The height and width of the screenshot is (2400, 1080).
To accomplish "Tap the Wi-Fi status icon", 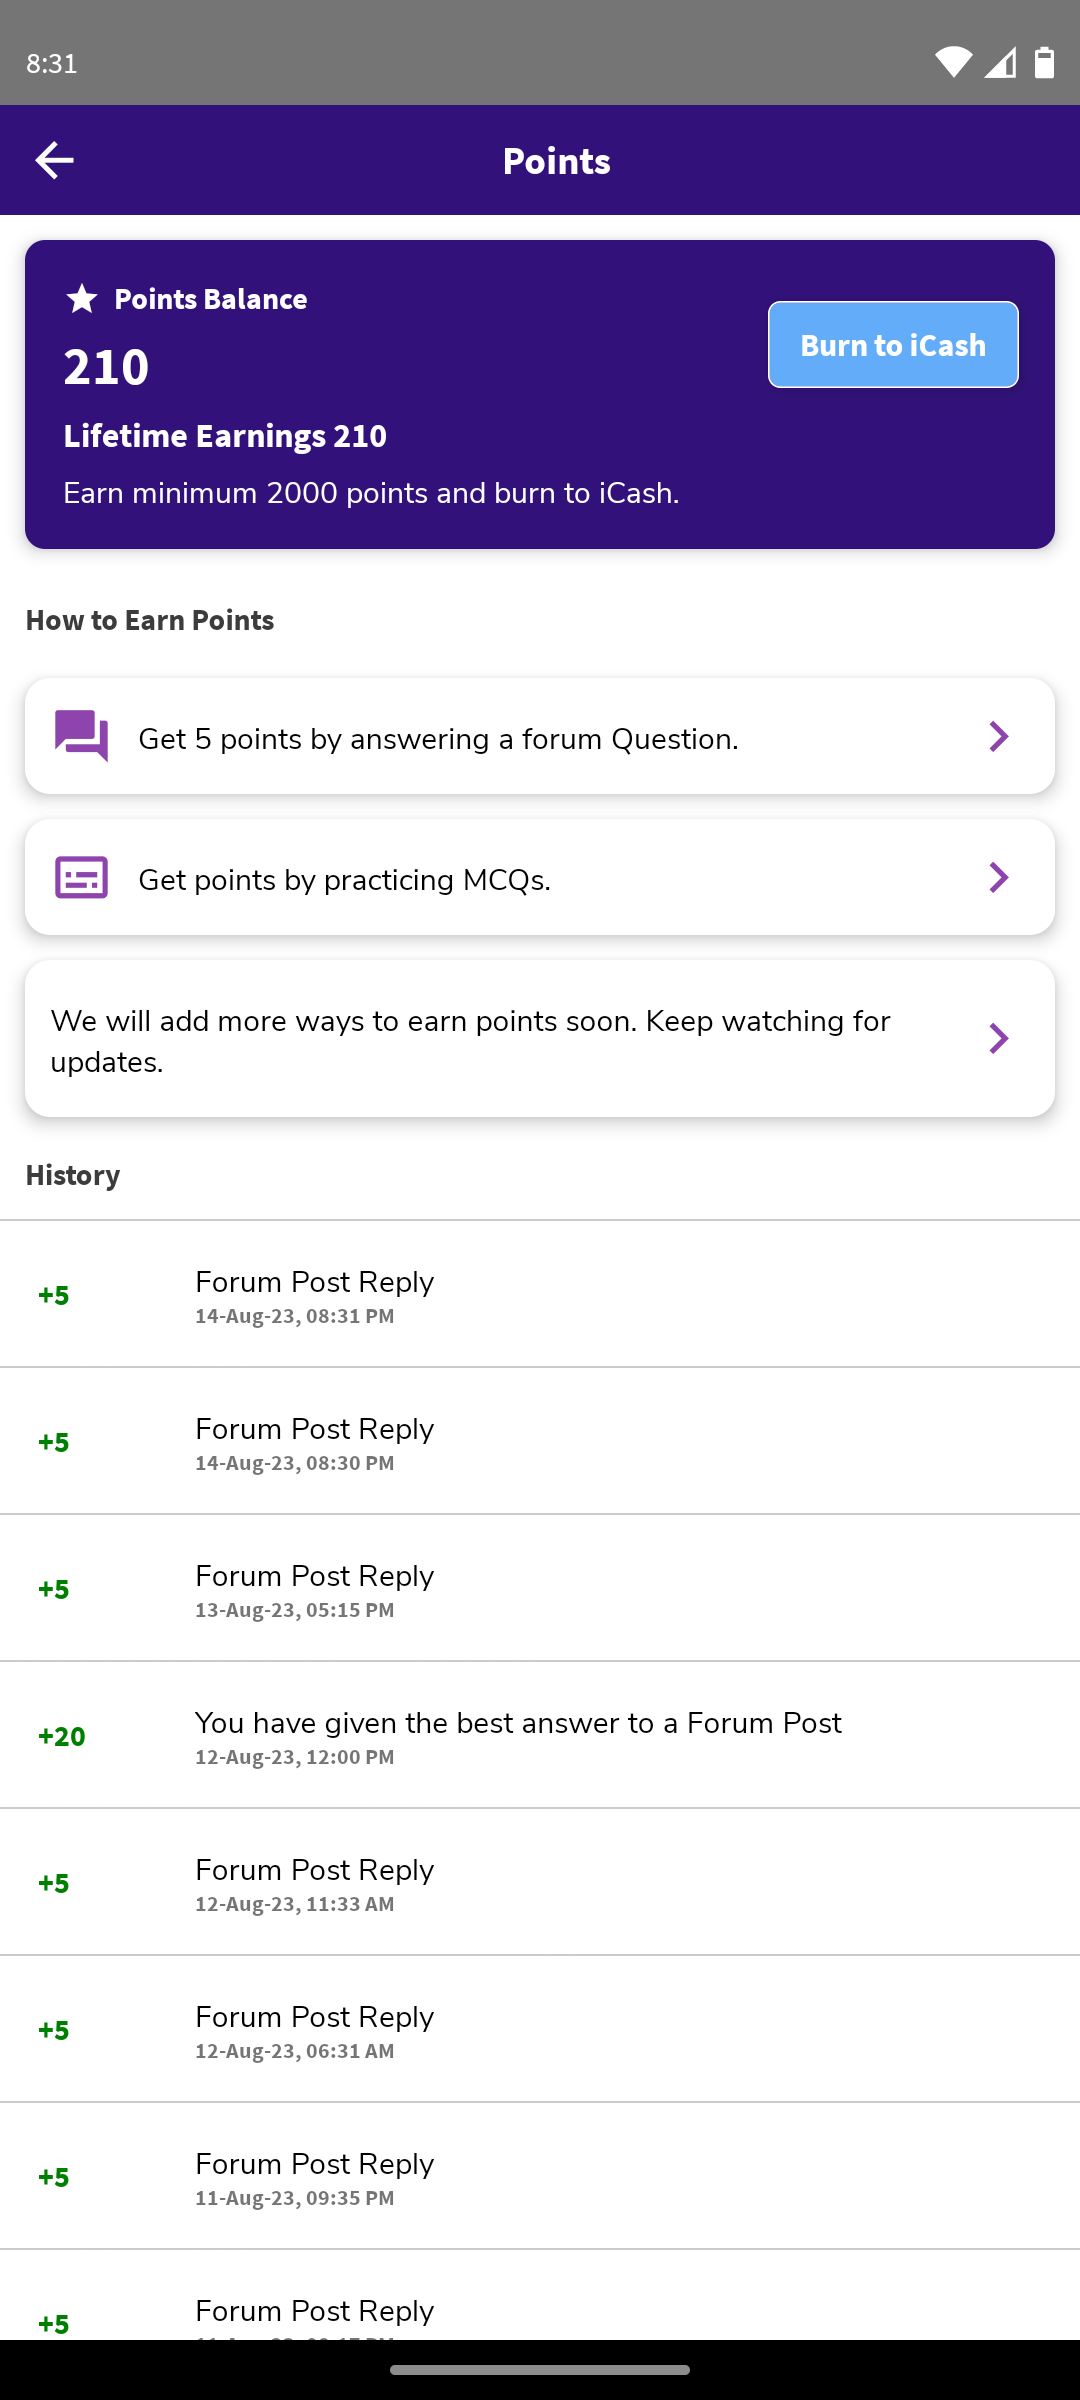I will tap(952, 63).
